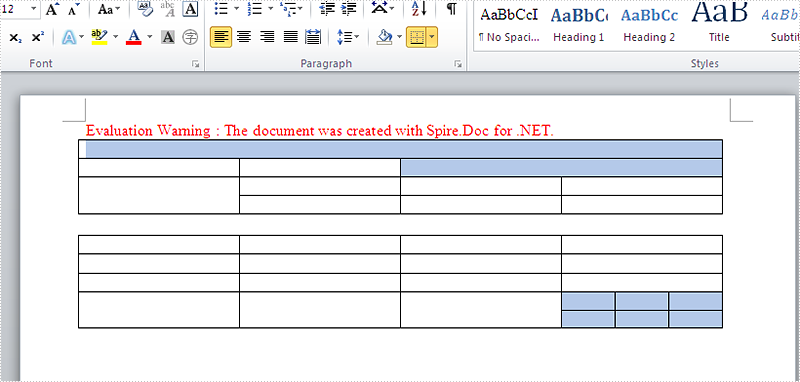Toggle Center alignment

[x=244, y=37]
